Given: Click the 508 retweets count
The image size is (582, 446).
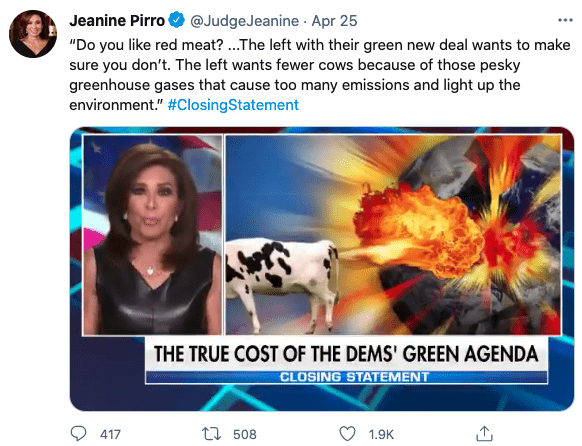Looking at the screenshot, I should [x=245, y=434].
